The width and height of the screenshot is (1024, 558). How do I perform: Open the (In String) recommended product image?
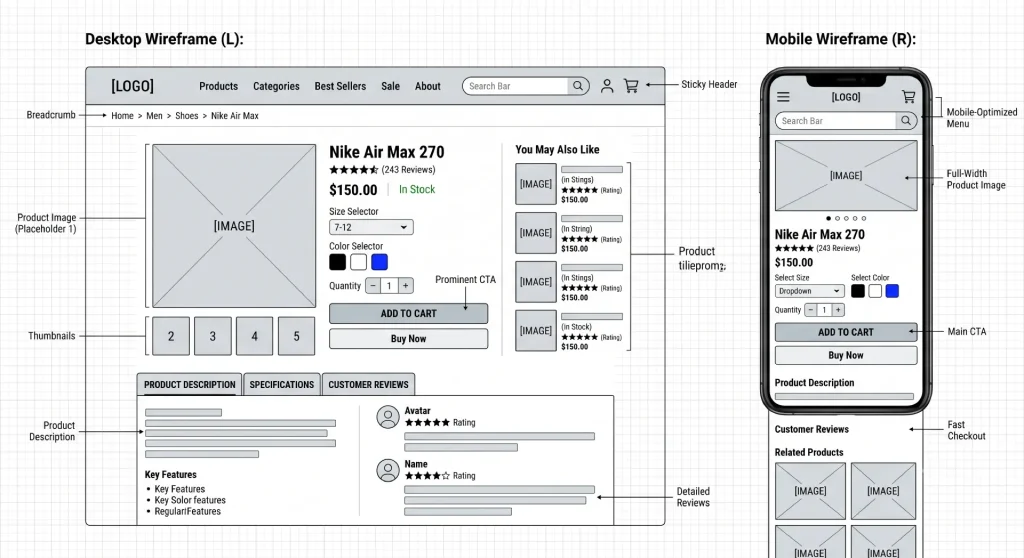(536, 233)
